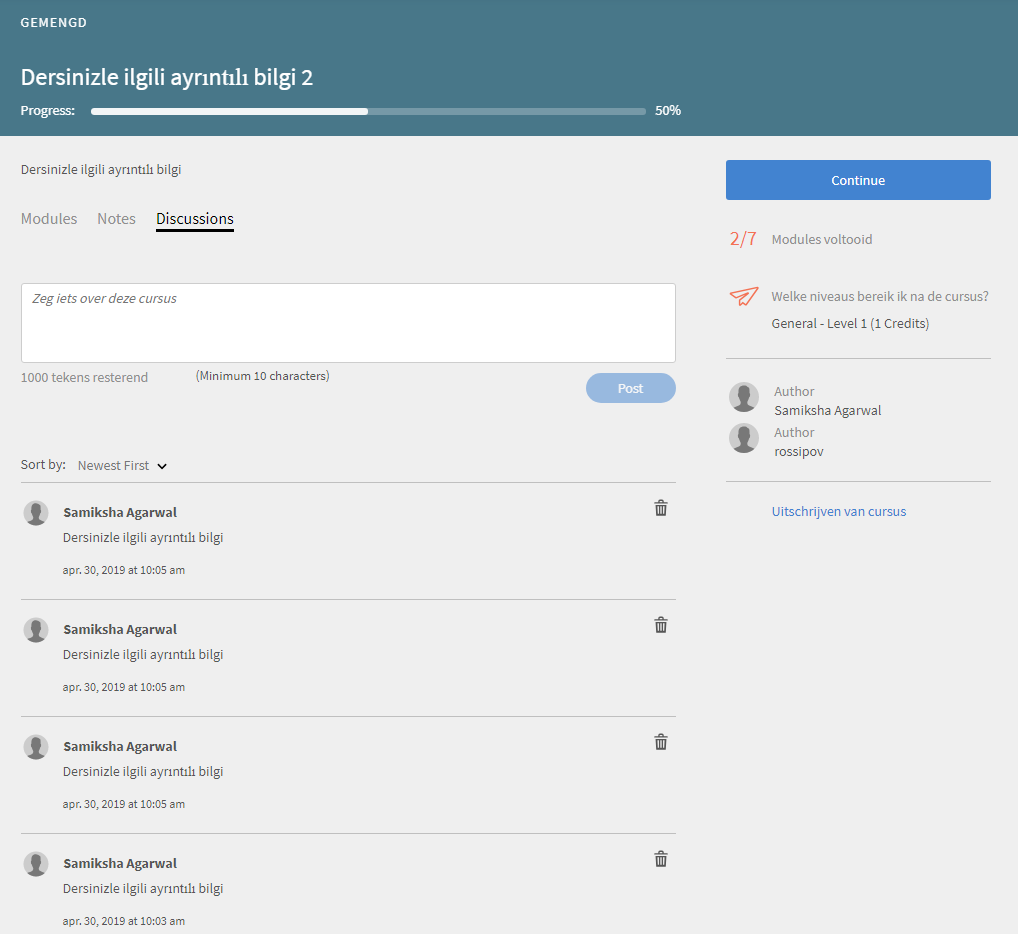Click trash icon on third comment
Image resolution: width=1018 pixels, height=934 pixels.
[661, 742]
